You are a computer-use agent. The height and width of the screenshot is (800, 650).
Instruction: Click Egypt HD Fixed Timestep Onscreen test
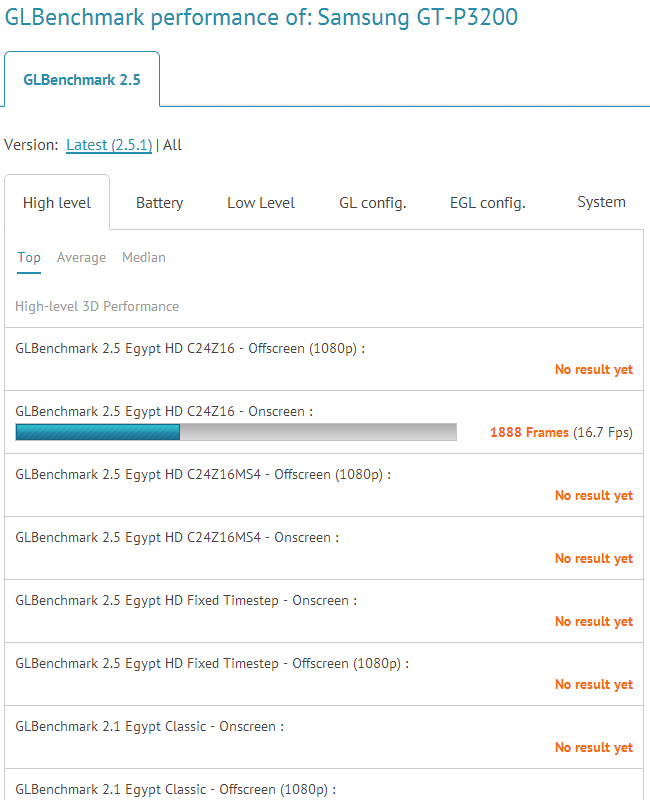(x=186, y=601)
